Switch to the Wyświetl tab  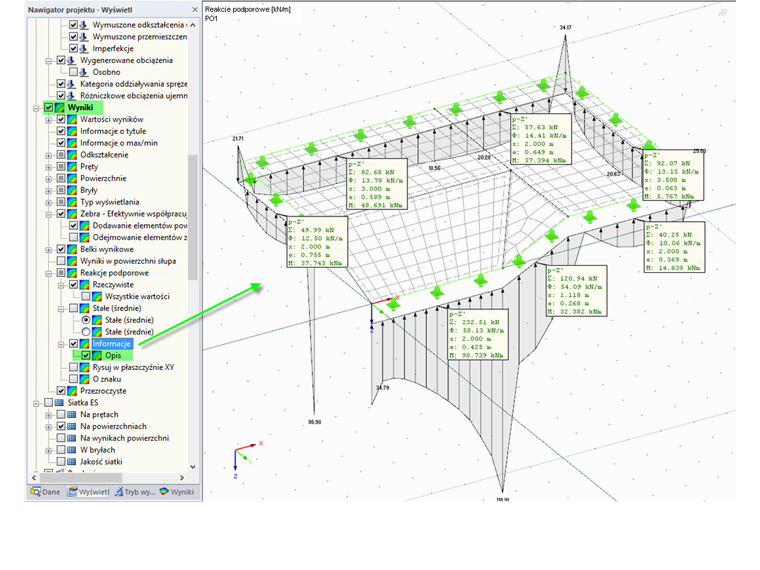coord(88,492)
